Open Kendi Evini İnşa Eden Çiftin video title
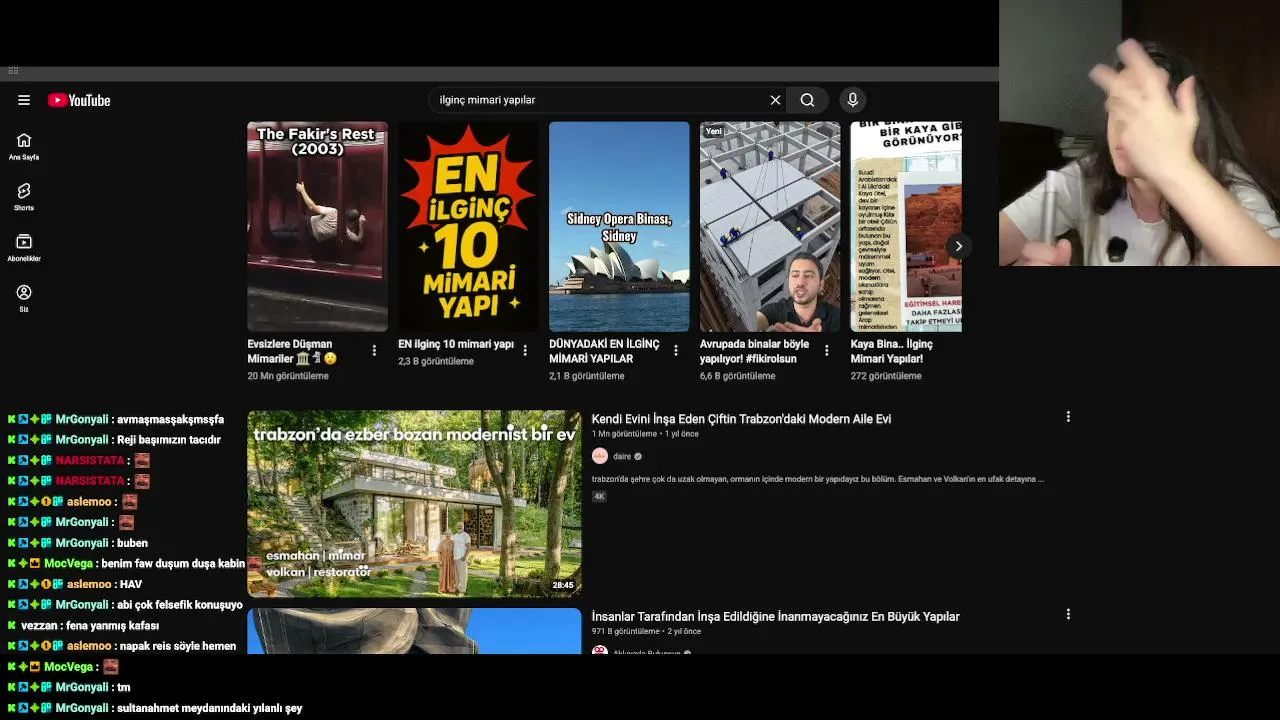 pyautogui.click(x=741, y=419)
